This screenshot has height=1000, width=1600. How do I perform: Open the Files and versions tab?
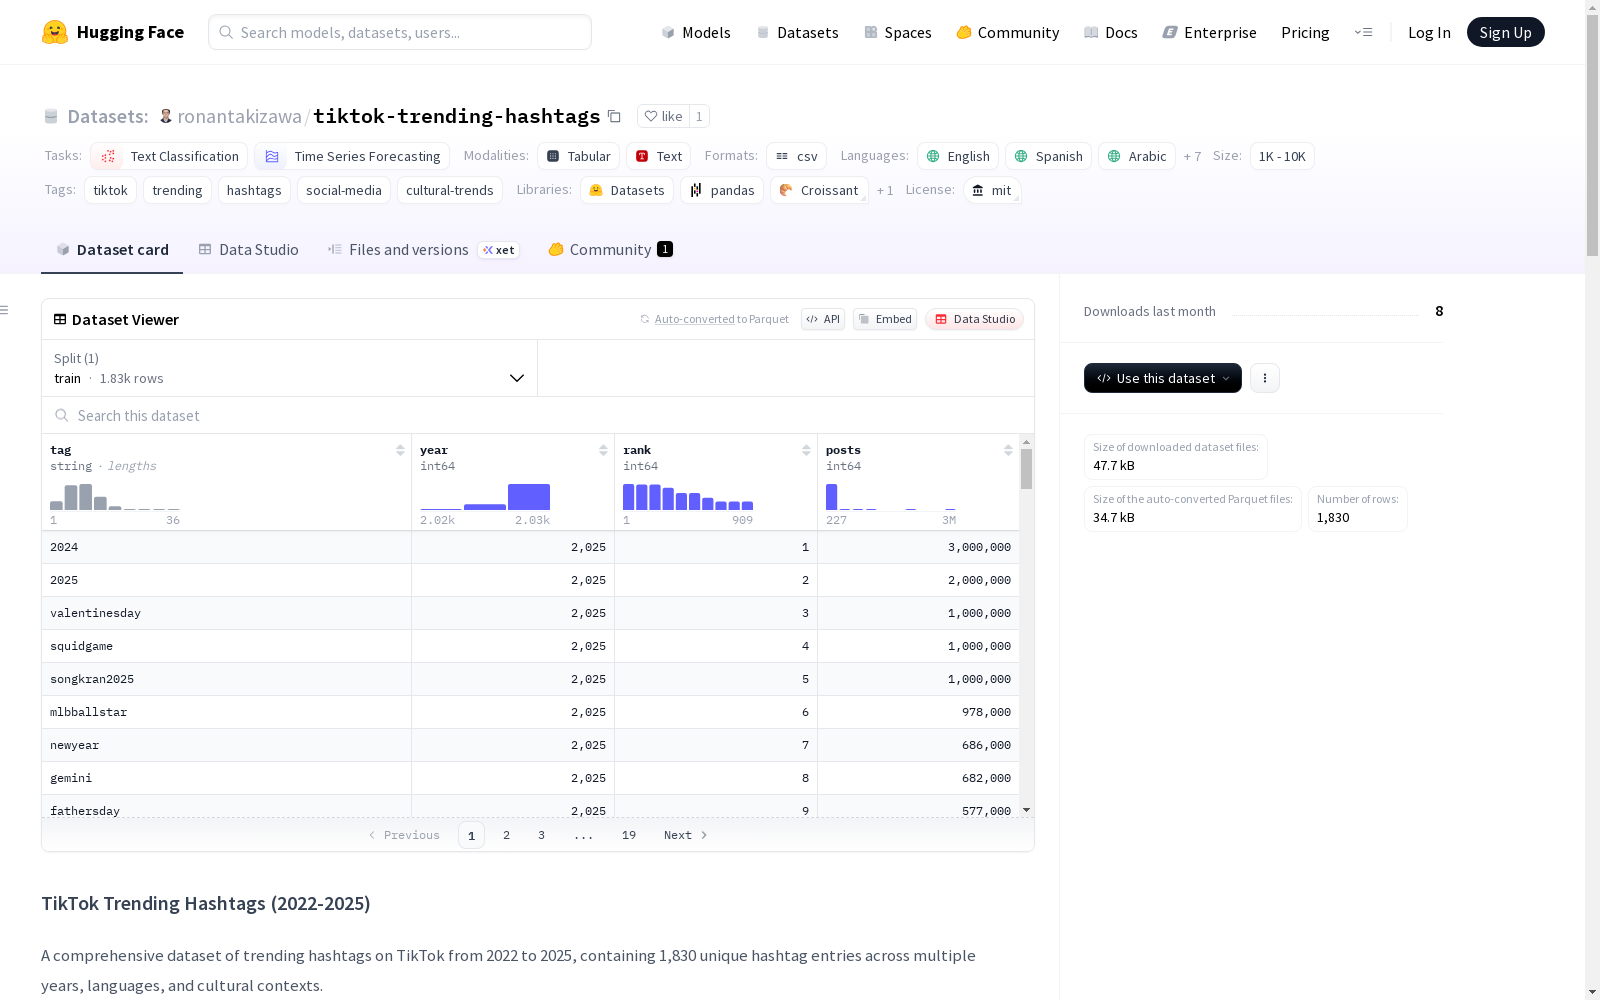point(423,249)
